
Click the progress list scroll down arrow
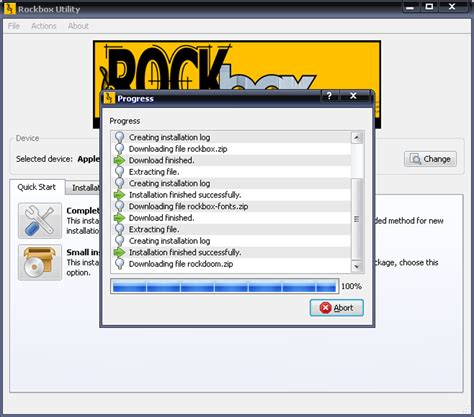point(357,266)
